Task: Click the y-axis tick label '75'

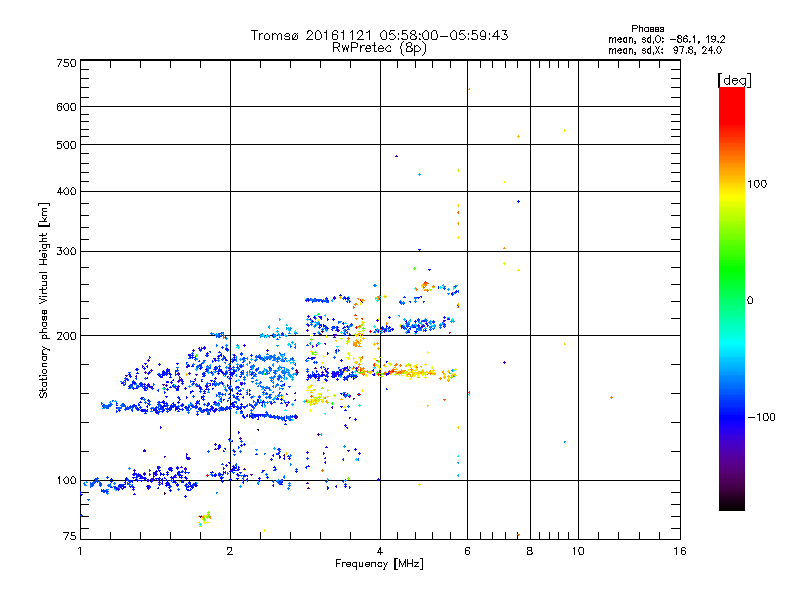Action: coord(69,536)
